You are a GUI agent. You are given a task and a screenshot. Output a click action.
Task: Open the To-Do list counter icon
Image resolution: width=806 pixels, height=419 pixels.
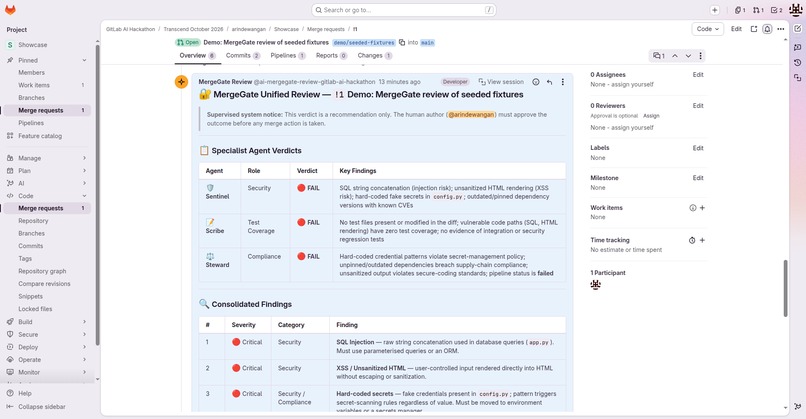click(776, 10)
